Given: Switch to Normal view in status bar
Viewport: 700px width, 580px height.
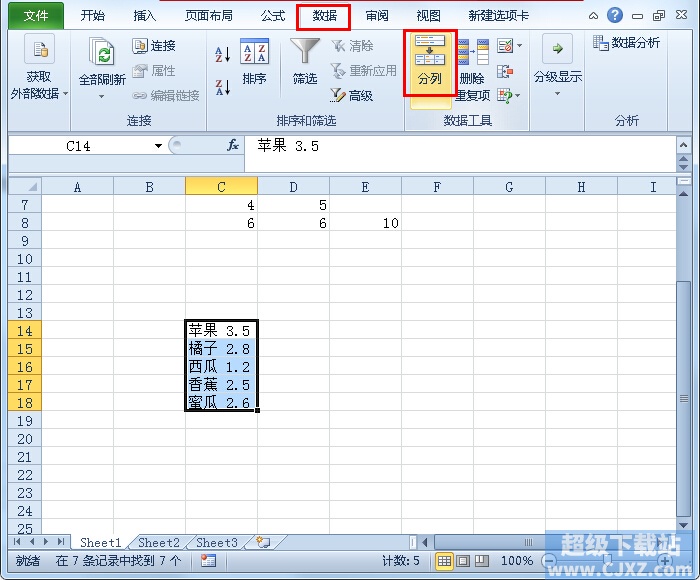Looking at the screenshot, I should click(444, 561).
